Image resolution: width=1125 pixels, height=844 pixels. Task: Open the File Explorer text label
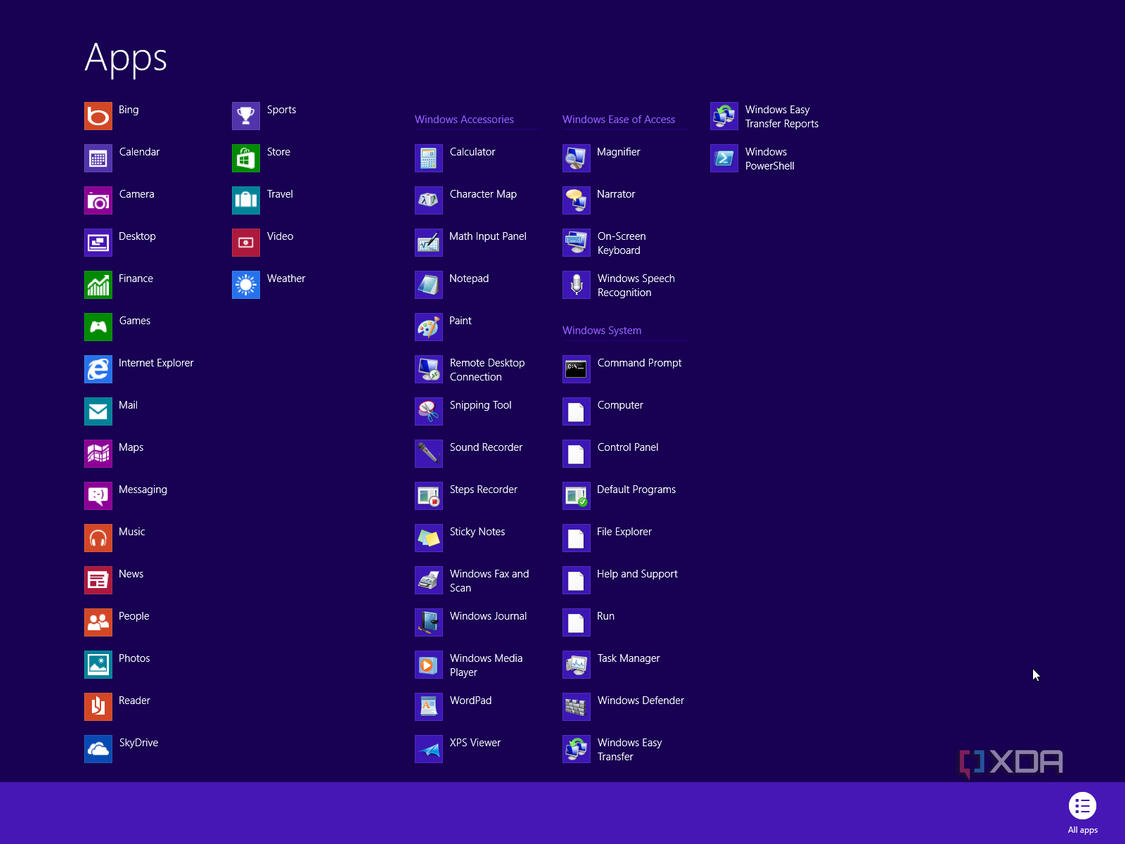[624, 532]
